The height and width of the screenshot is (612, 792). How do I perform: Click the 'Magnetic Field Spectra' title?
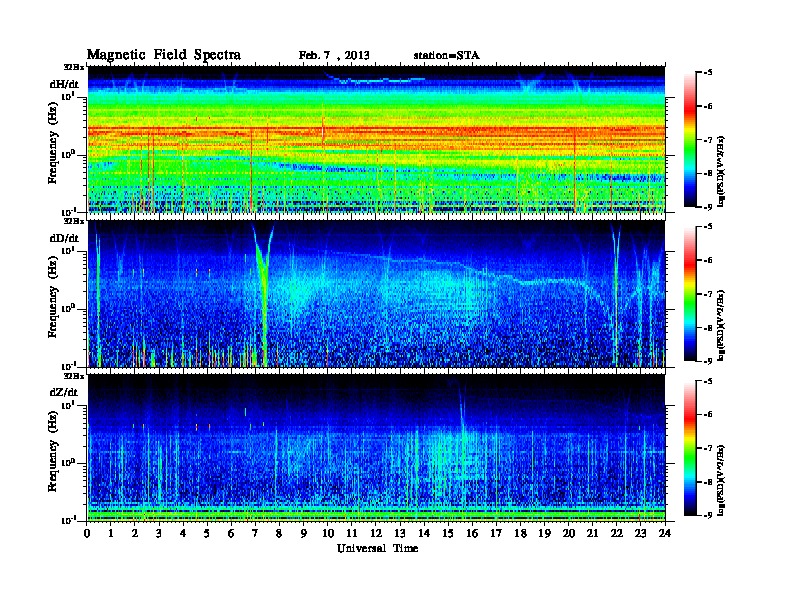[x=164, y=55]
